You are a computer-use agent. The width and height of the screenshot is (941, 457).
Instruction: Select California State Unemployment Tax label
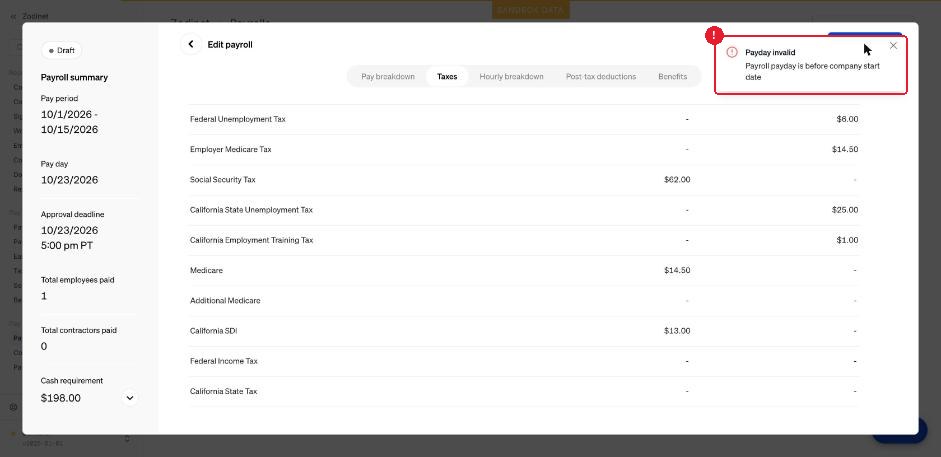tap(251, 210)
